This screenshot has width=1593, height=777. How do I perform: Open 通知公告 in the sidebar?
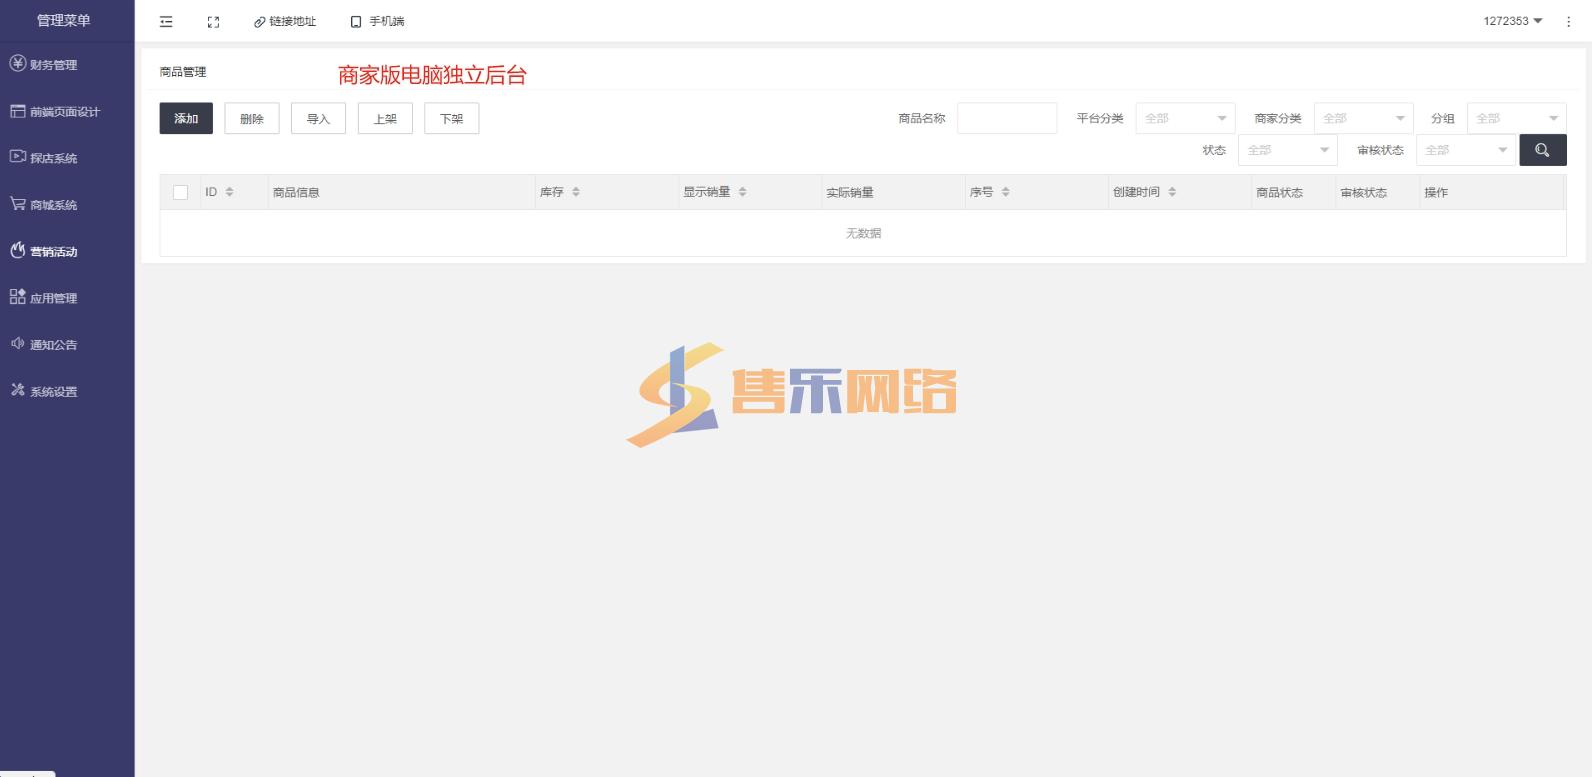coord(67,345)
